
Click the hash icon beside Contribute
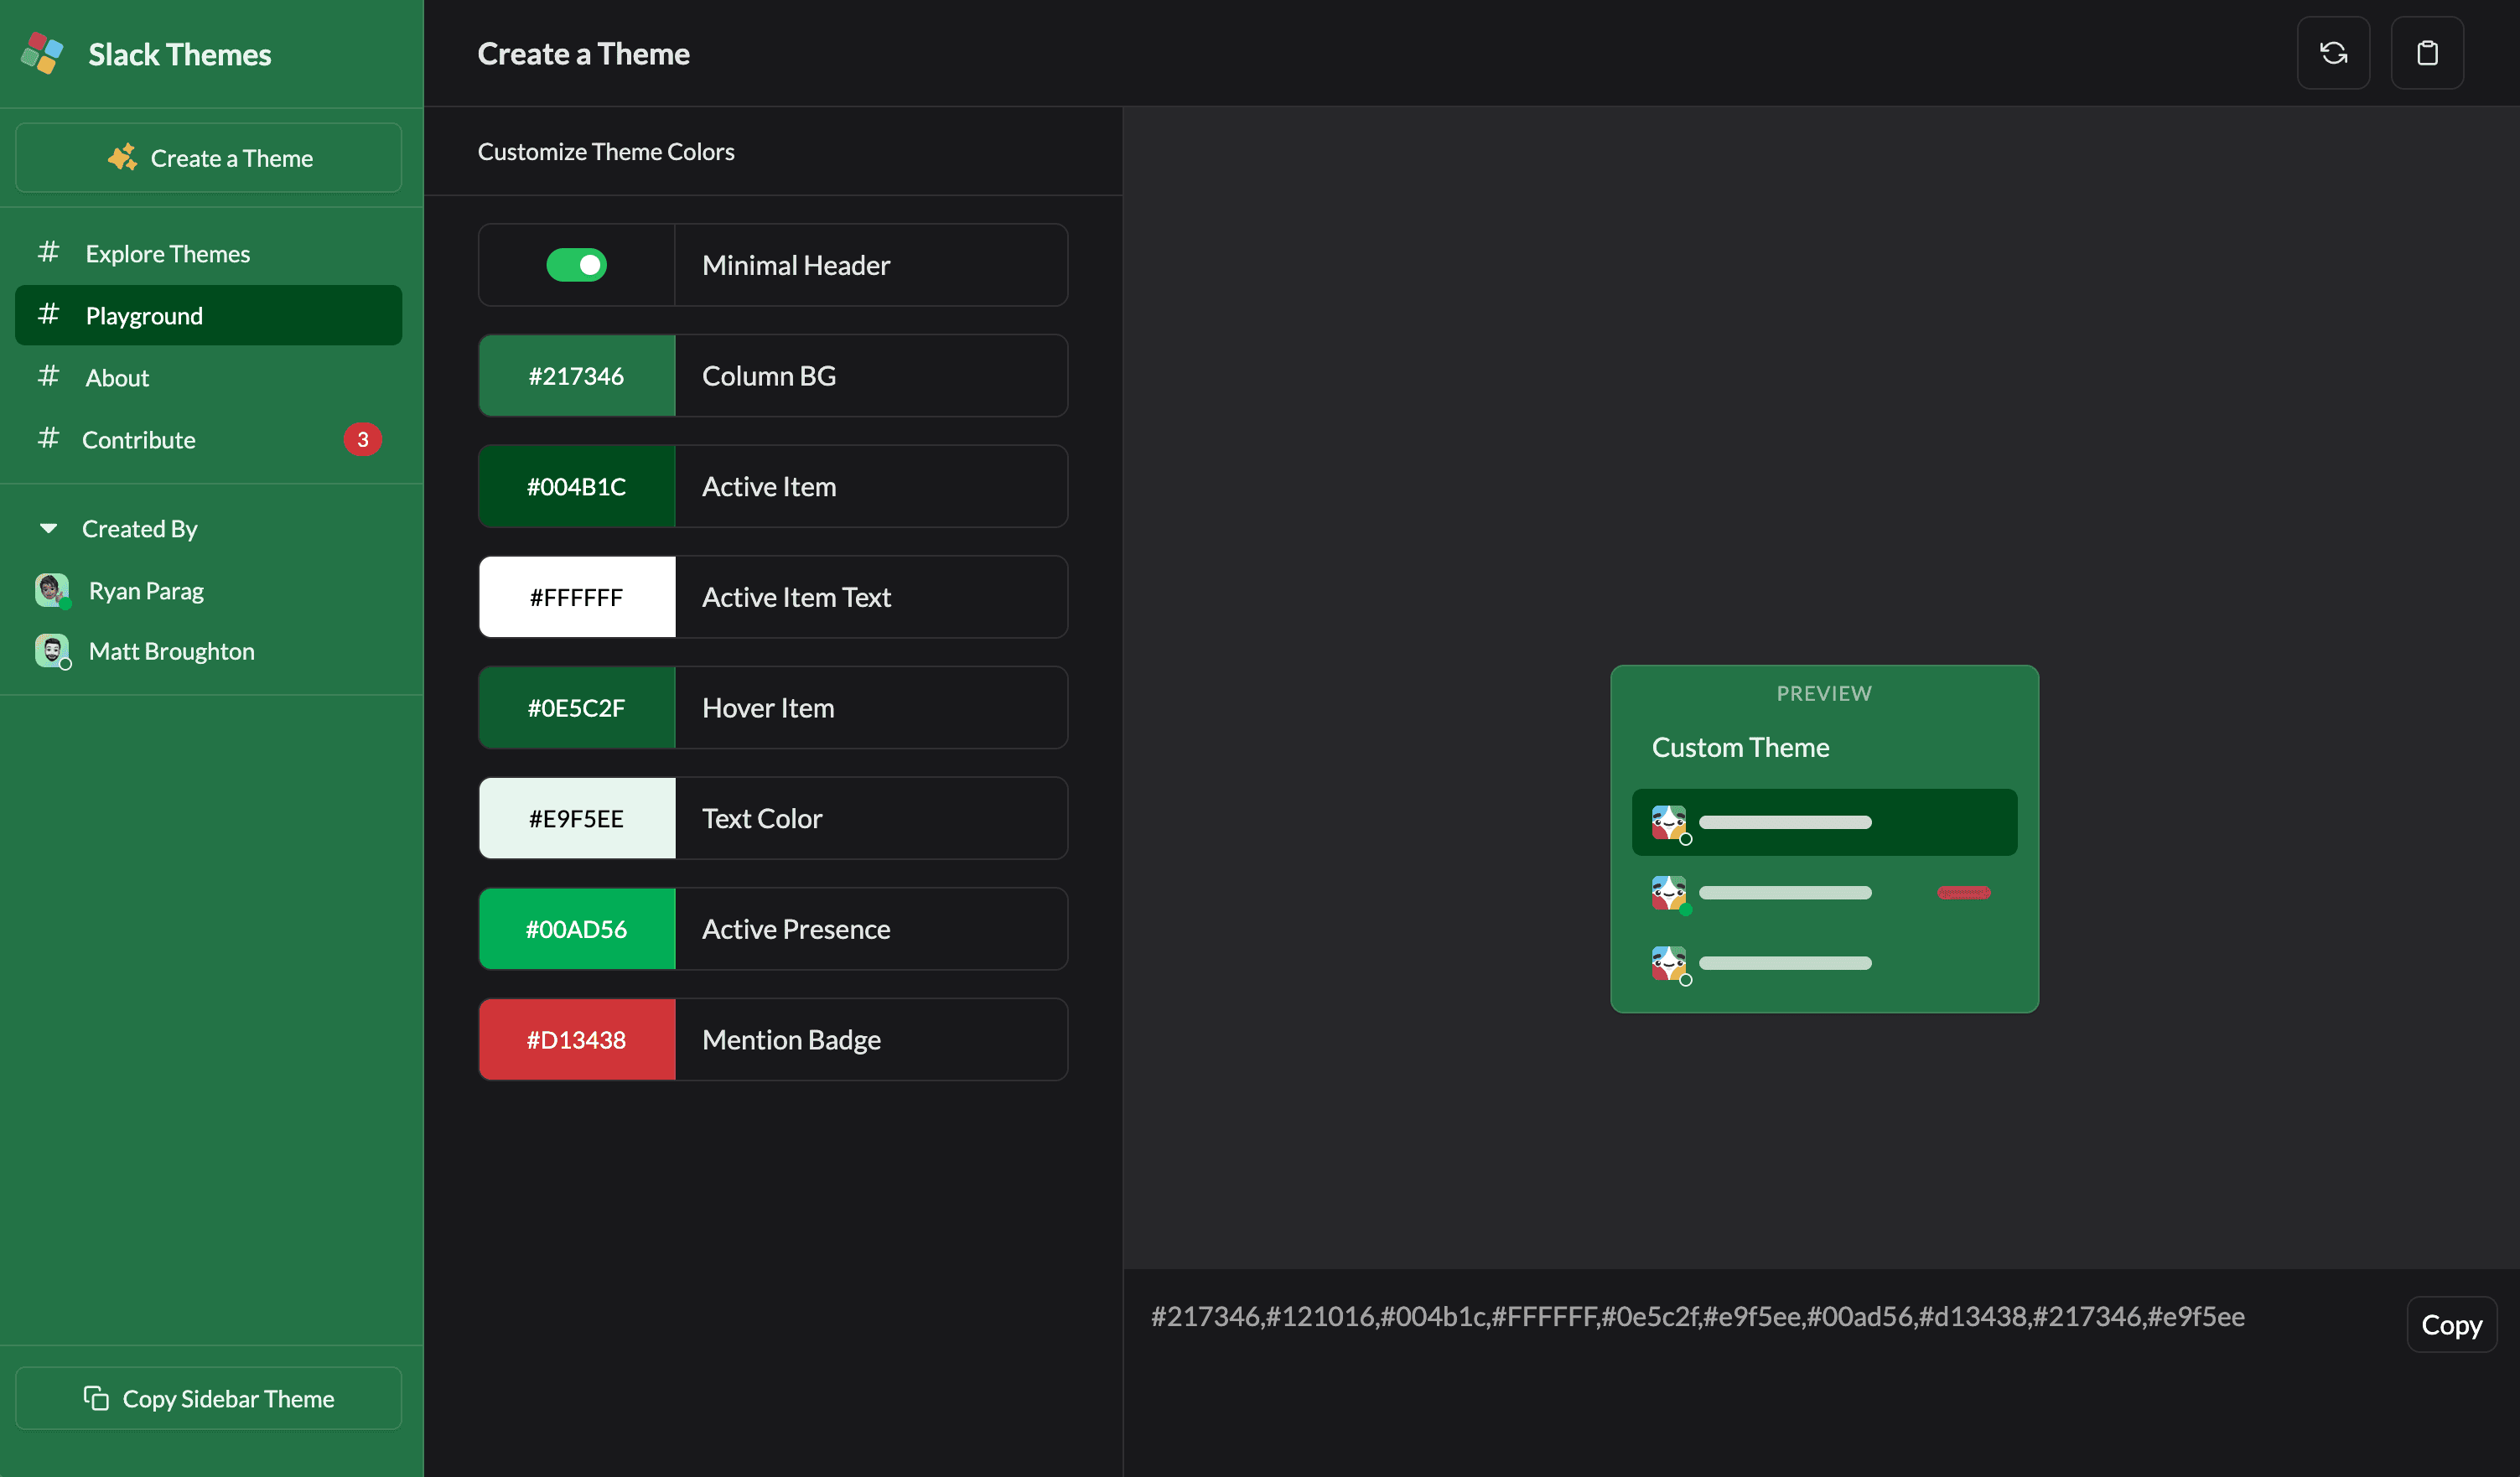(48, 438)
